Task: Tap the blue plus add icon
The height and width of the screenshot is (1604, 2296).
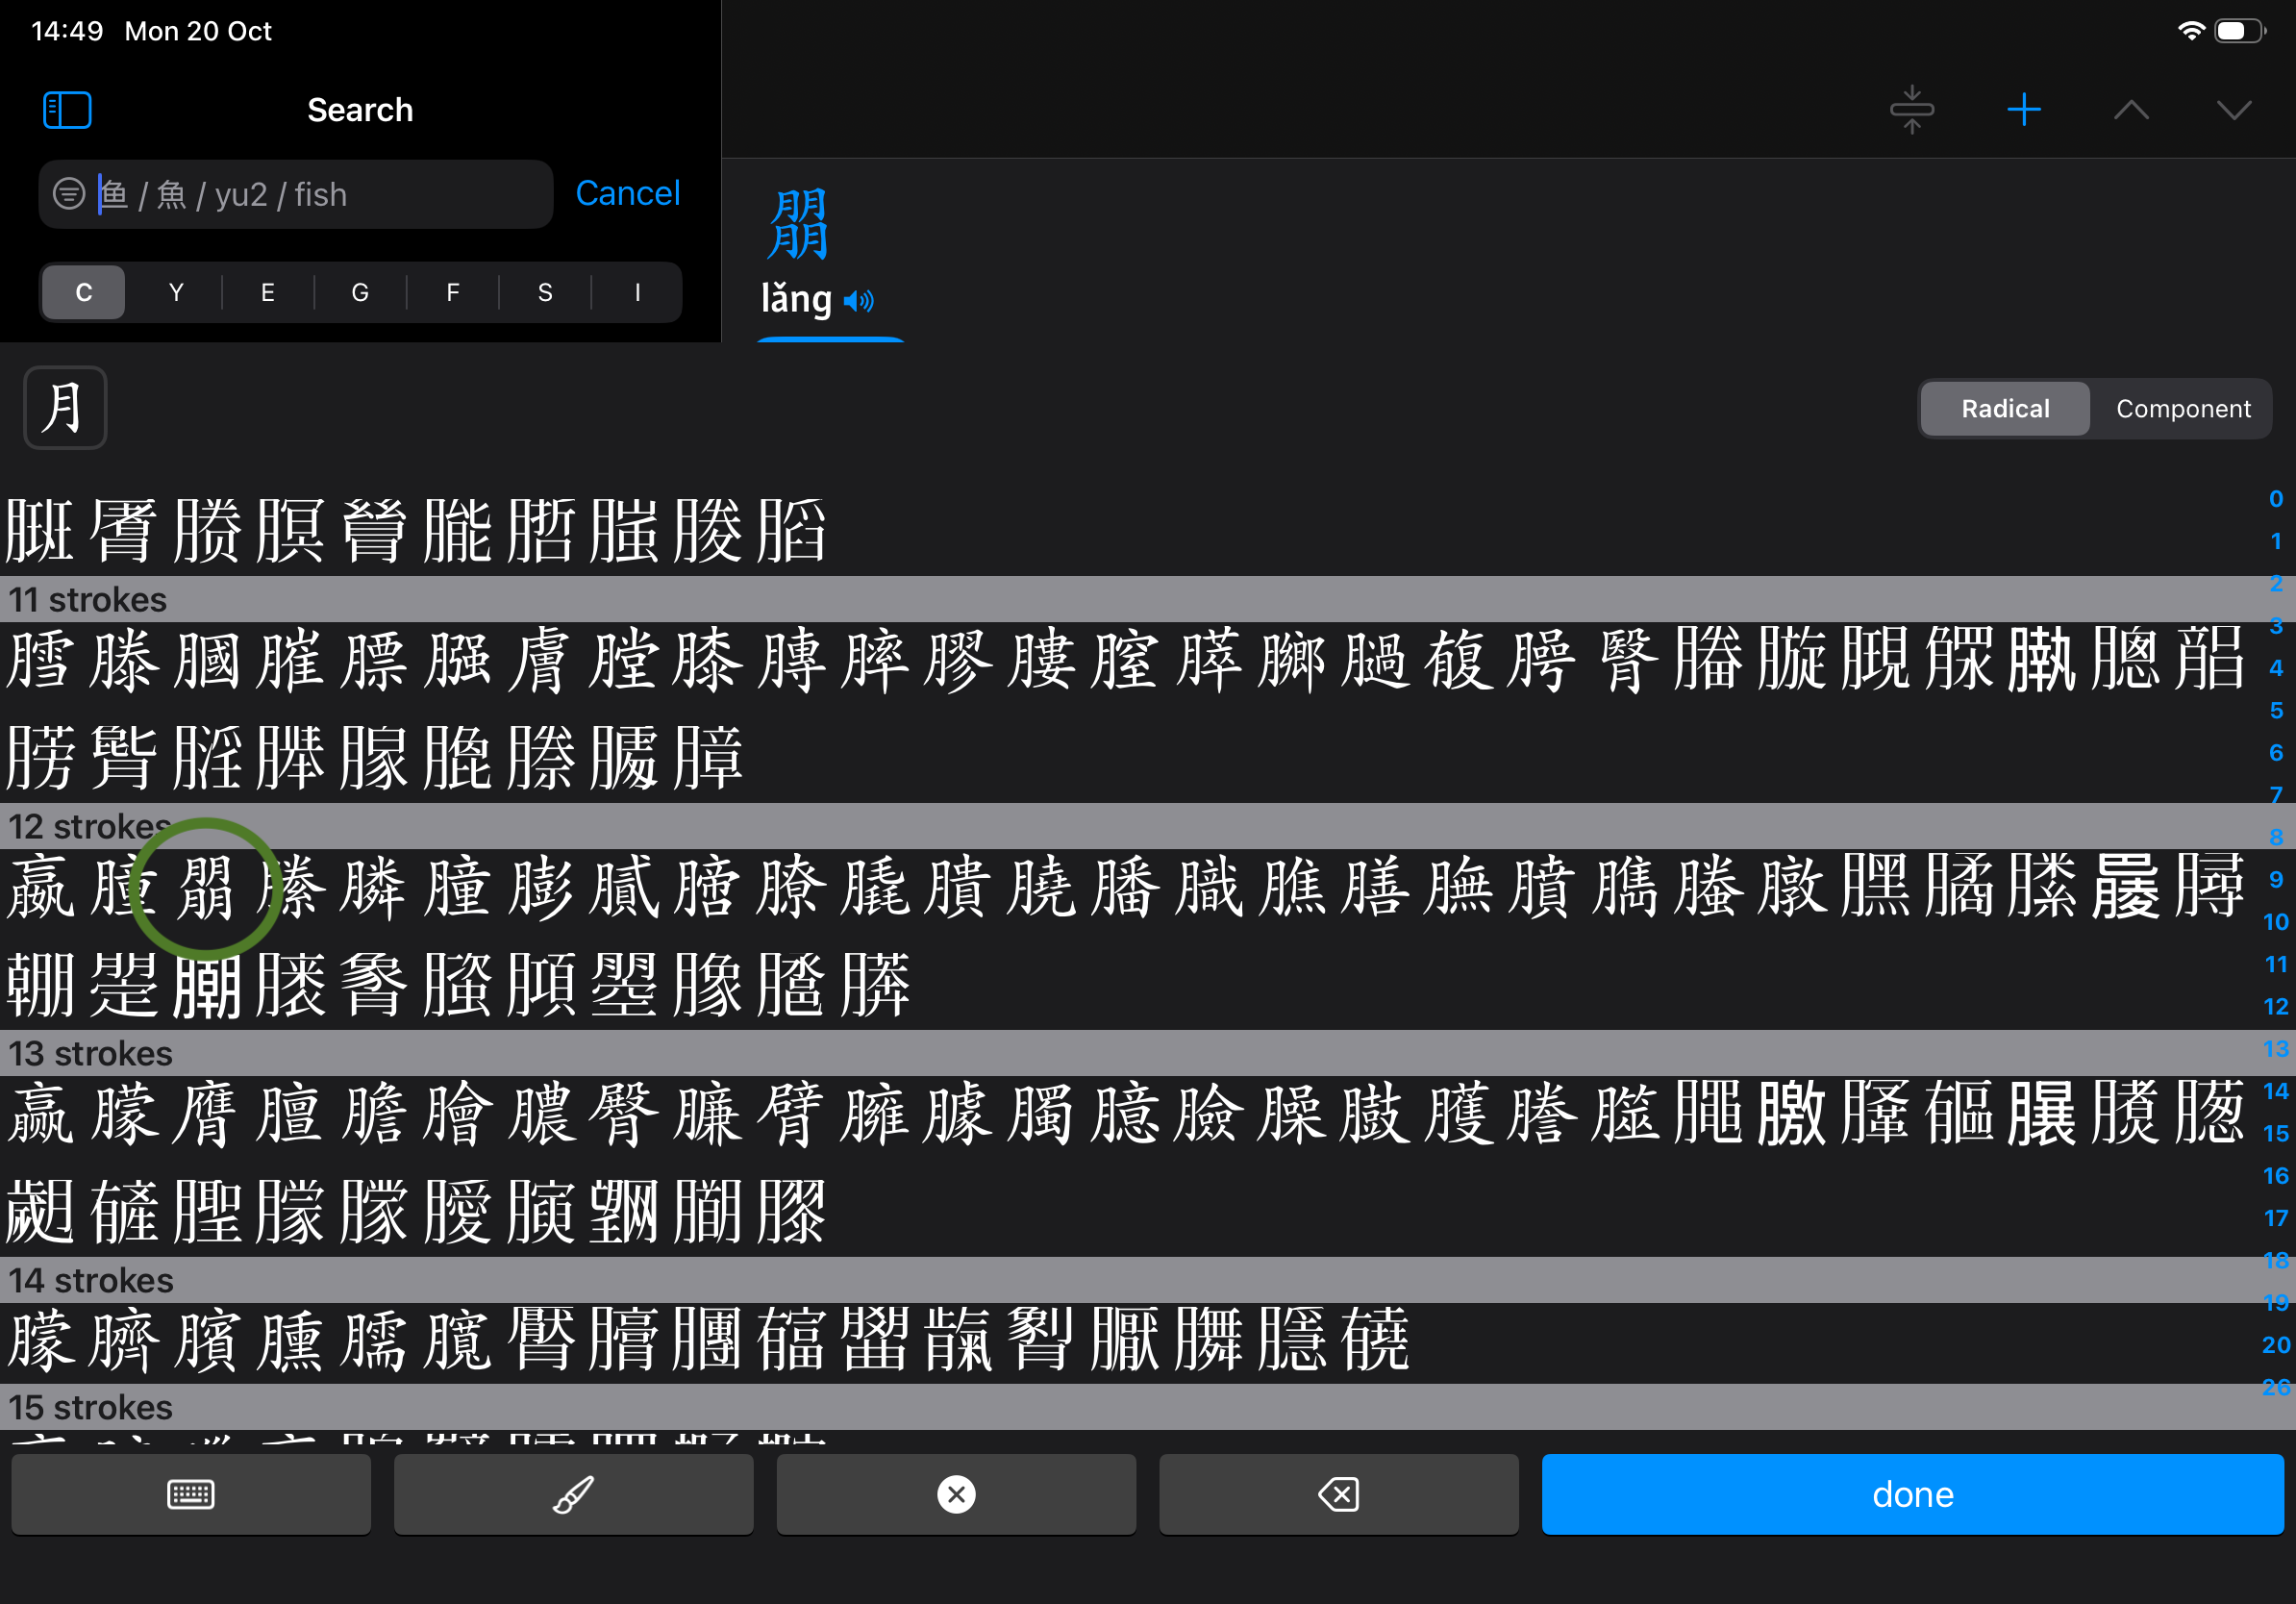Action: click(2023, 110)
